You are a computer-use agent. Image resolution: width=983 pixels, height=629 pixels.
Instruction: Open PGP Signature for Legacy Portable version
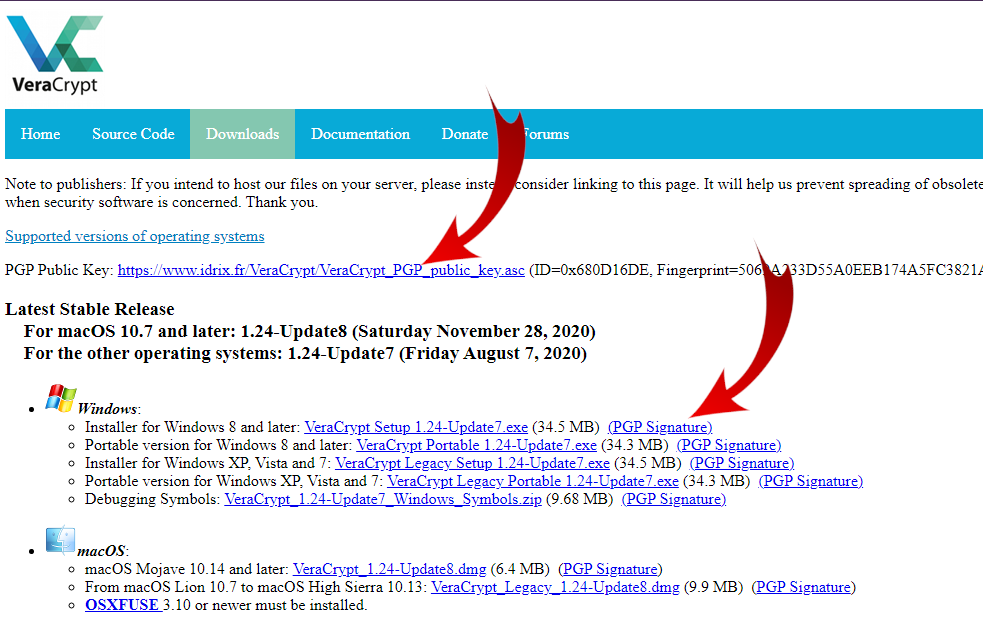tap(811, 482)
